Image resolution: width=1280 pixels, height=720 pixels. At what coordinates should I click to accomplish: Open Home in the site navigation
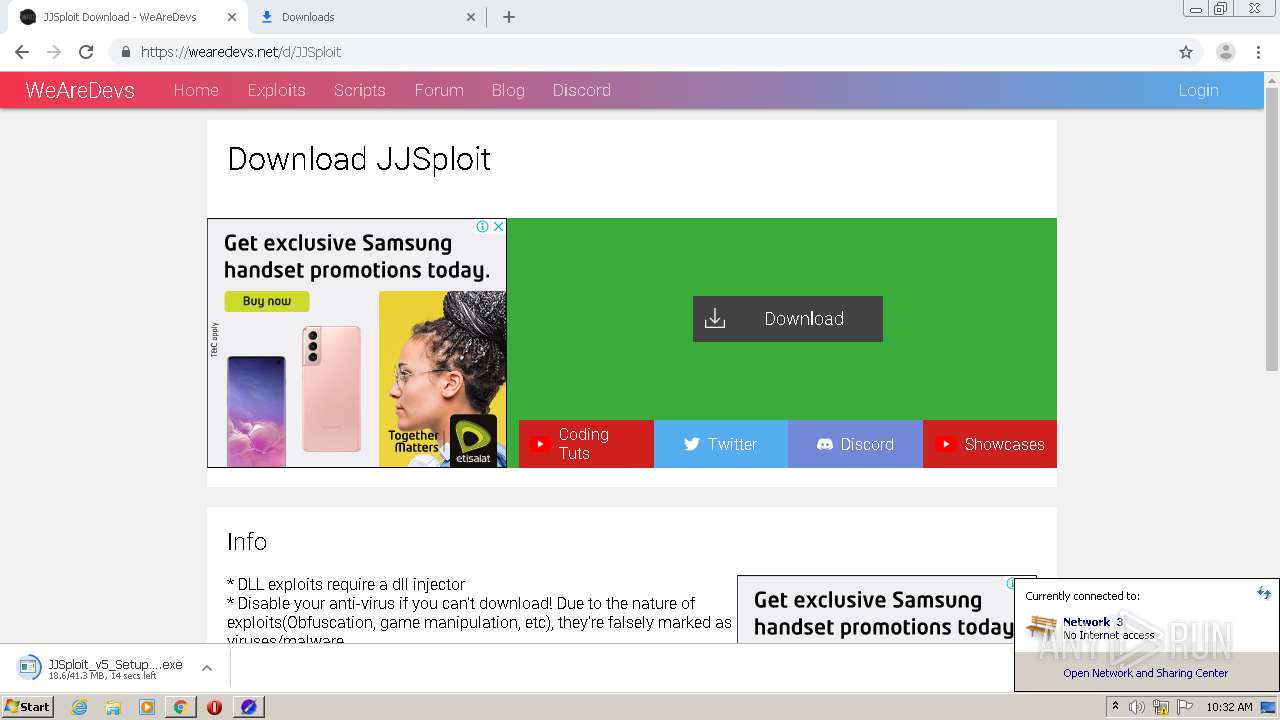pos(196,90)
